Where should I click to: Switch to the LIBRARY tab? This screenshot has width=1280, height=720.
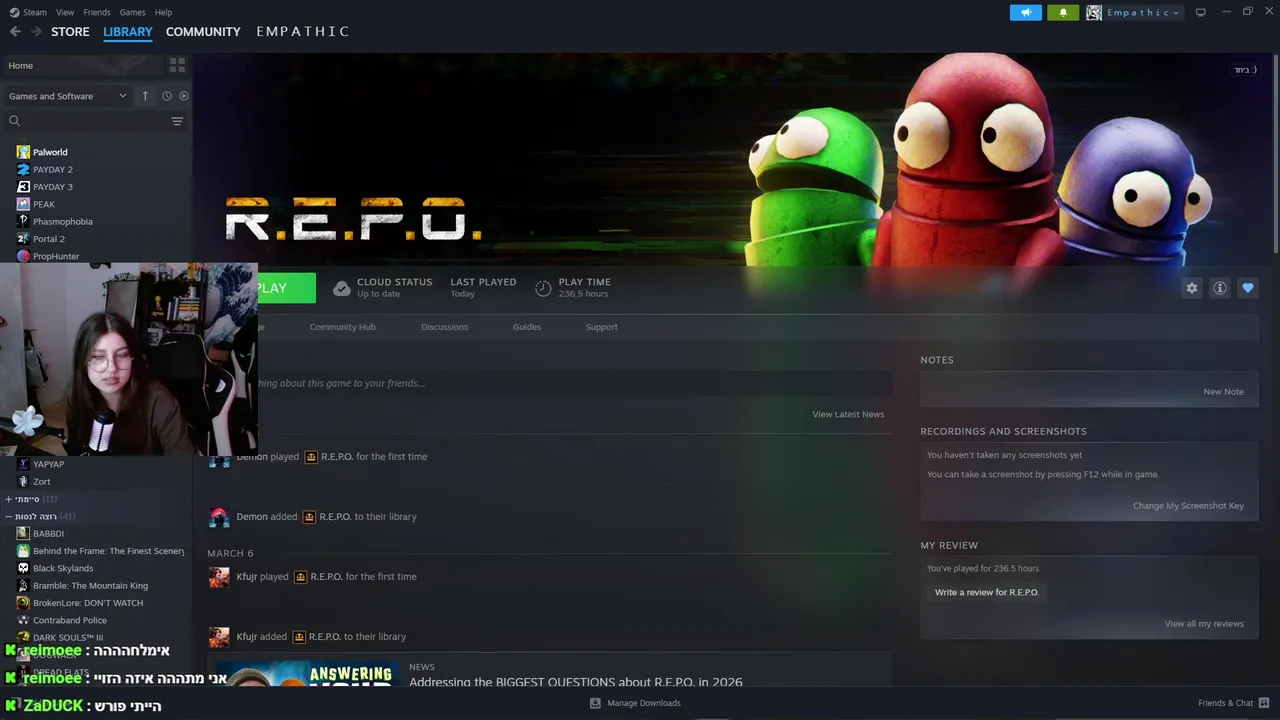pyautogui.click(x=128, y=32)
